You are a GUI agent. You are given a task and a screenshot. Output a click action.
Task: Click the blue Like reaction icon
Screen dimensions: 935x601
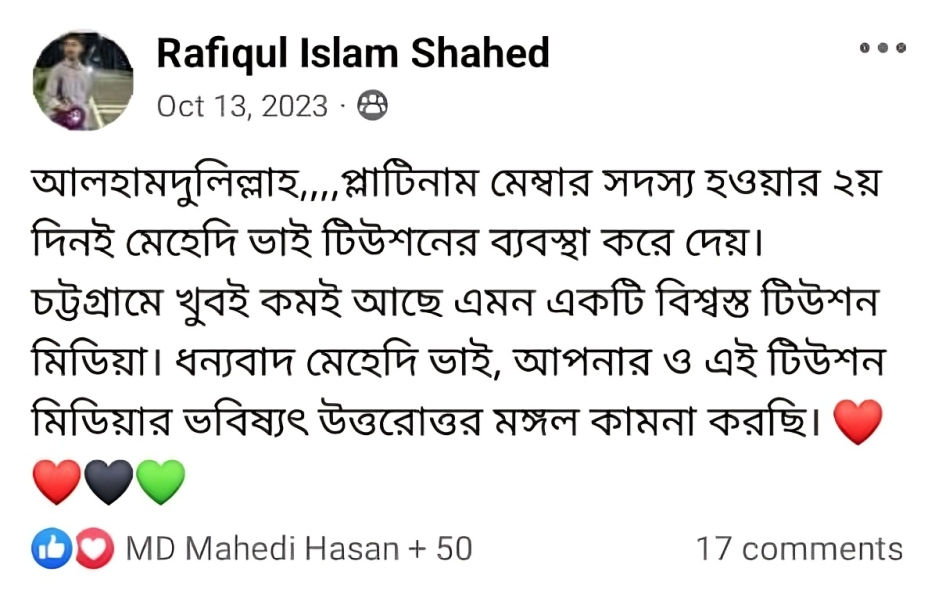pos(51,548)
